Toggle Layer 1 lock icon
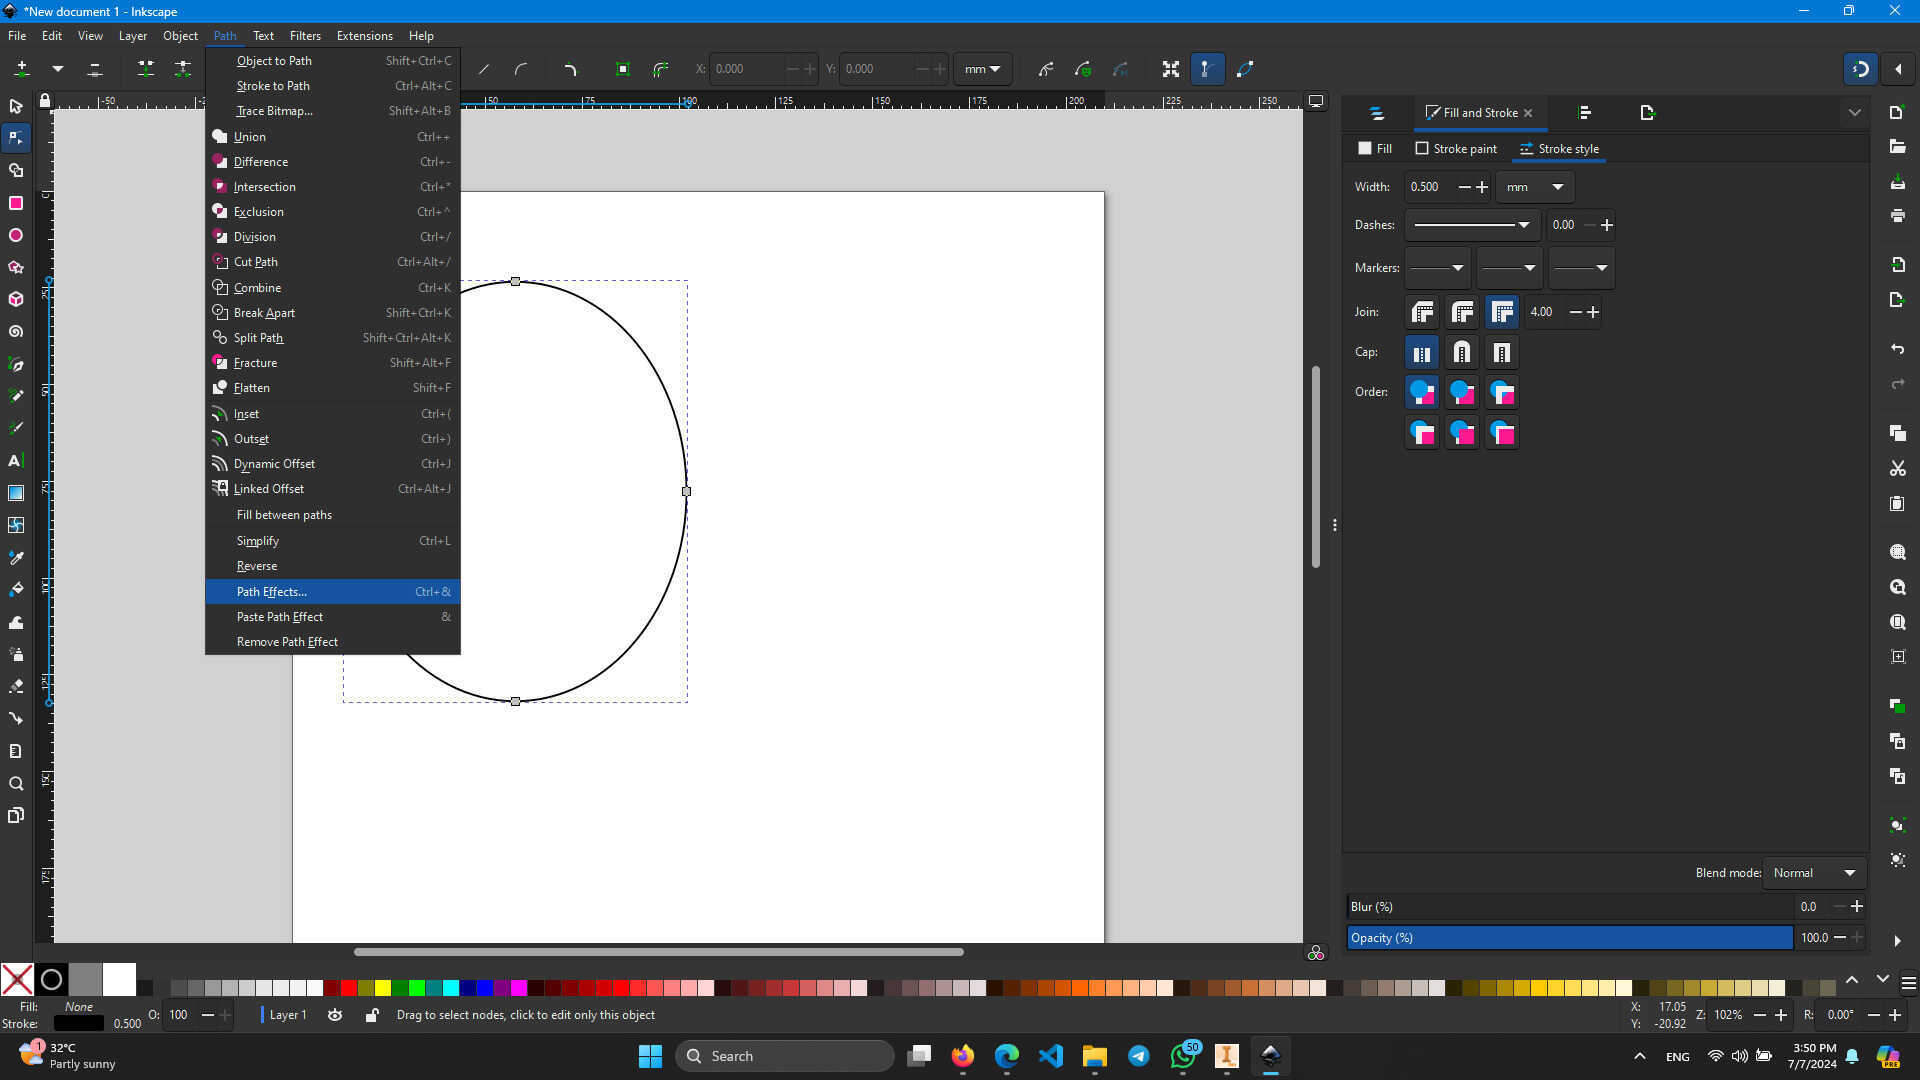 pos(372,1015)
